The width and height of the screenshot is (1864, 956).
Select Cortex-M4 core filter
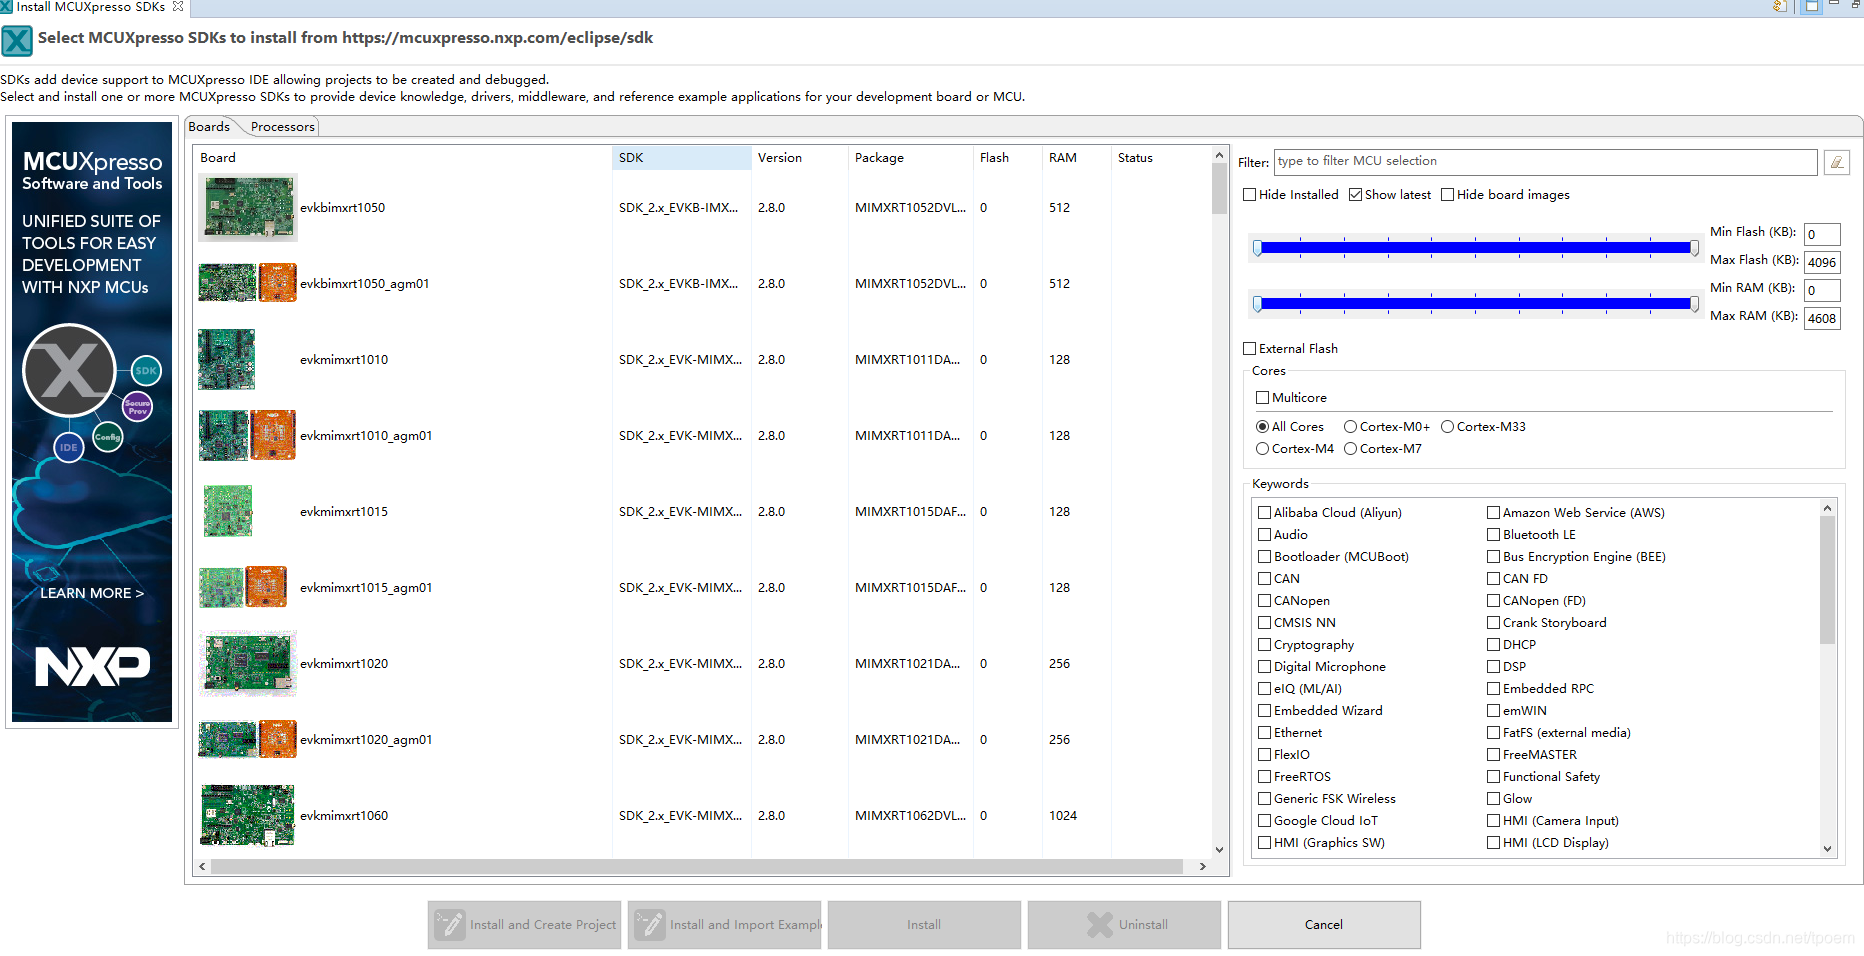coord(1262,449)
